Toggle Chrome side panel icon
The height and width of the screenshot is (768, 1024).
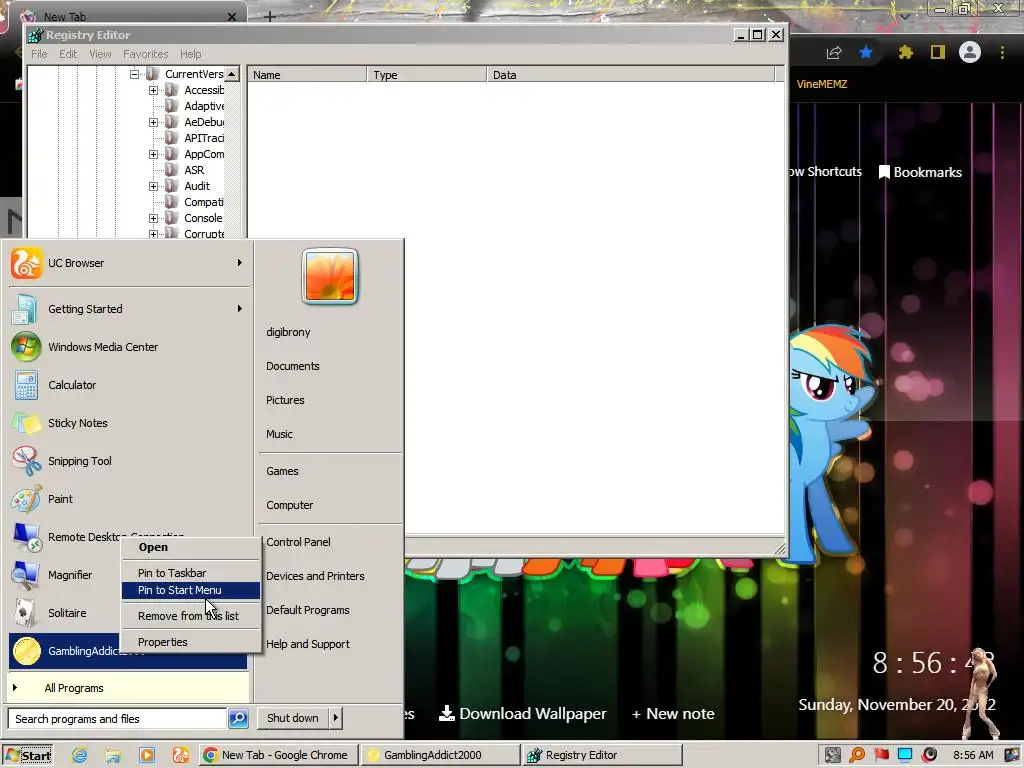pyautogui.click(x=938, y=52)
